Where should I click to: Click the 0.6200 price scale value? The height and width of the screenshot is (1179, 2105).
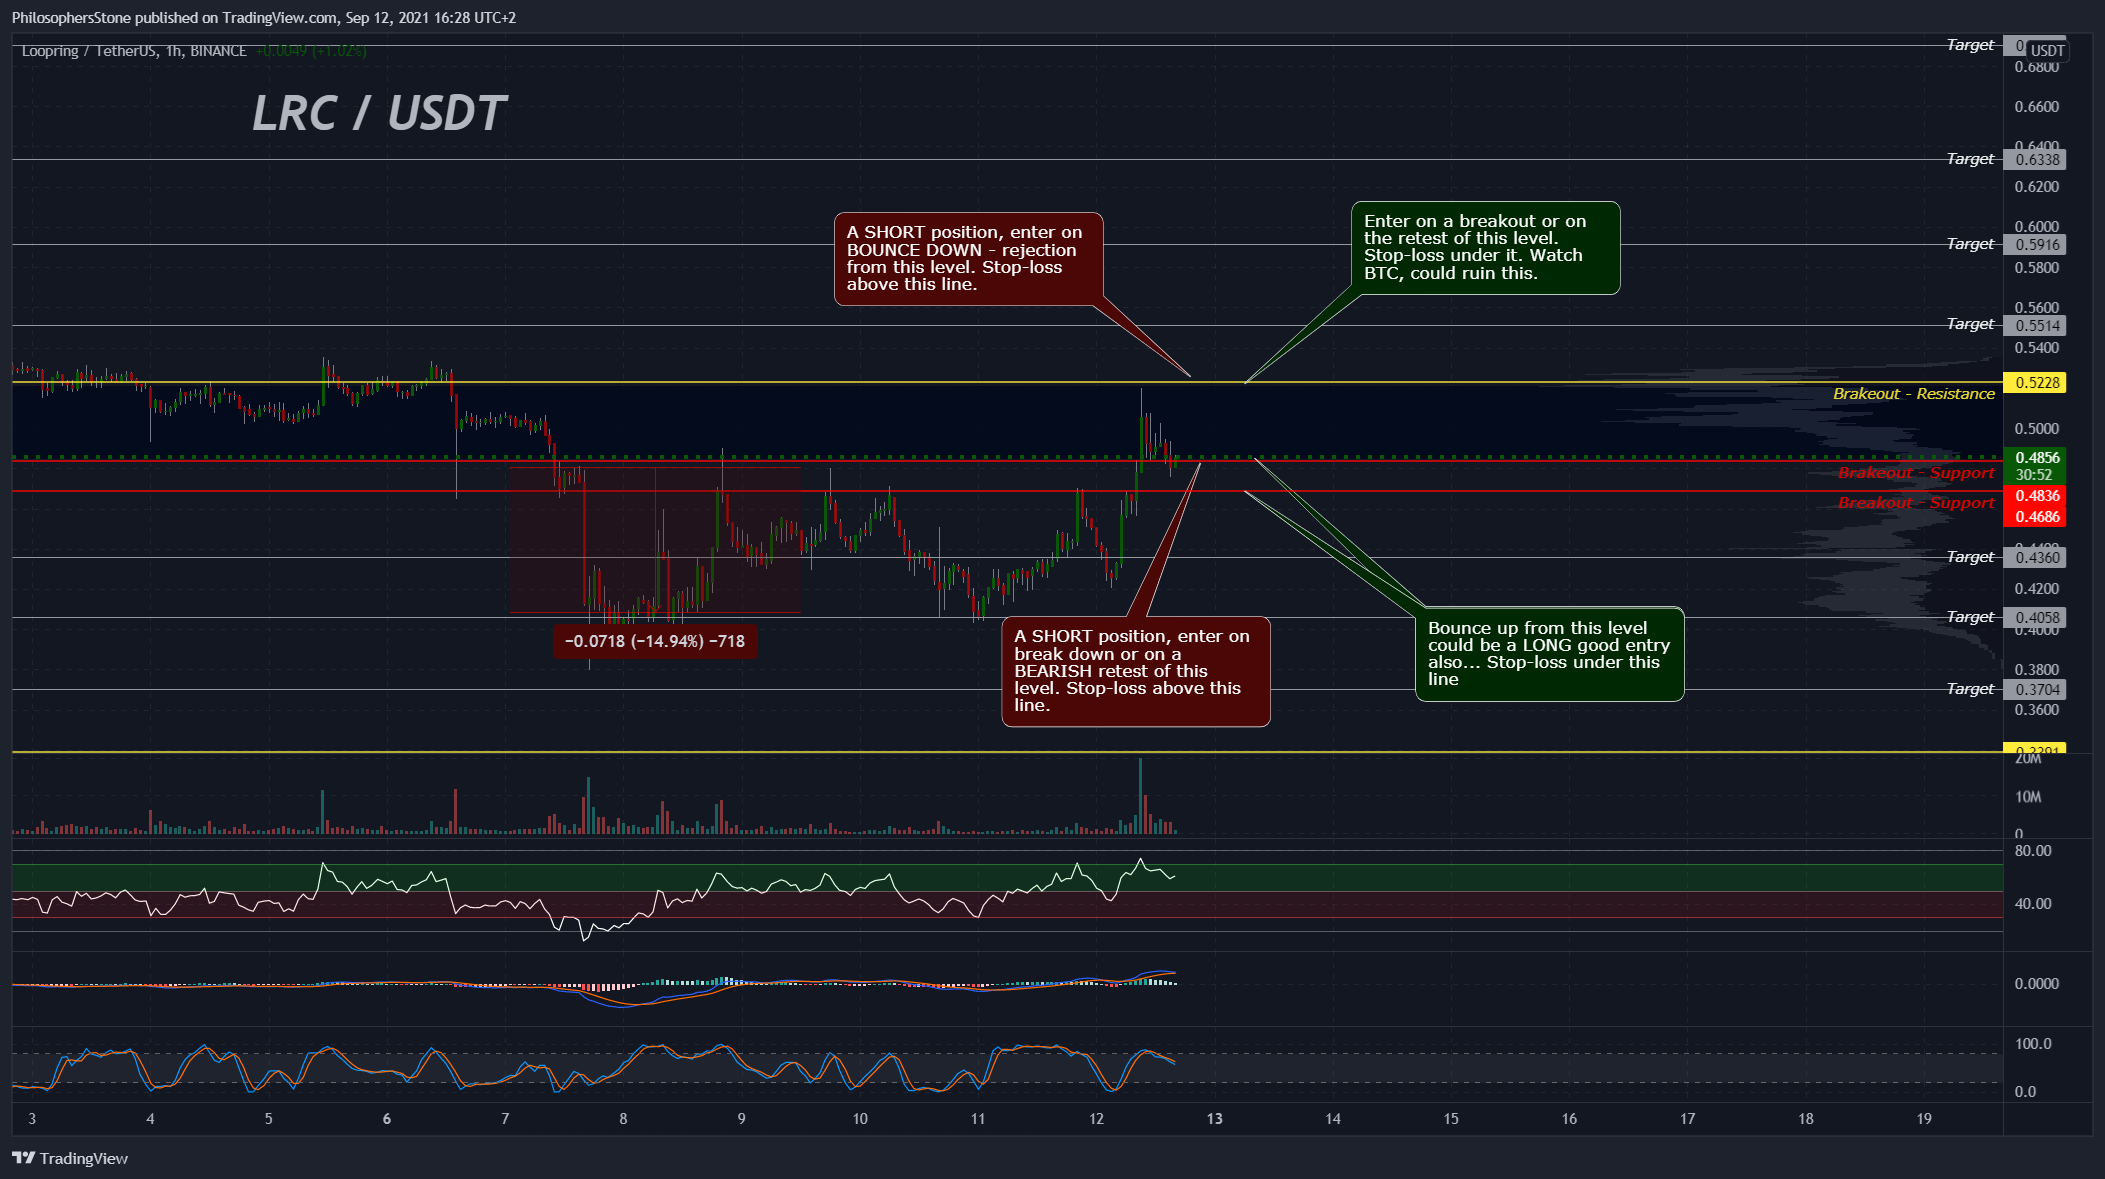[2037, 187]
